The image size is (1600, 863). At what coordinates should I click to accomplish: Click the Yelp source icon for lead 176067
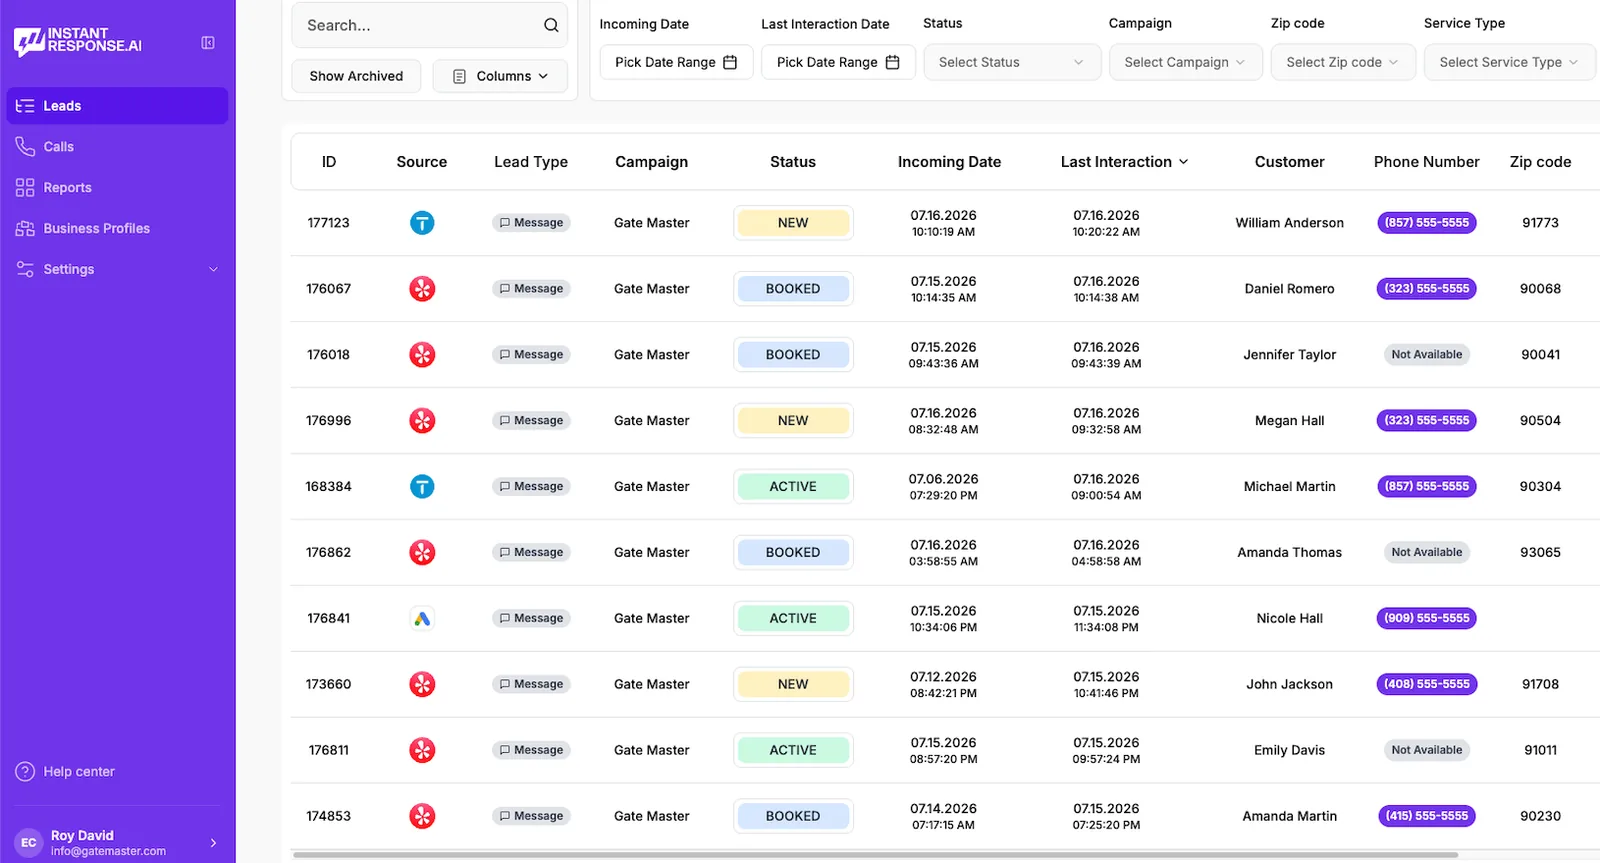[x=422, y=289]
